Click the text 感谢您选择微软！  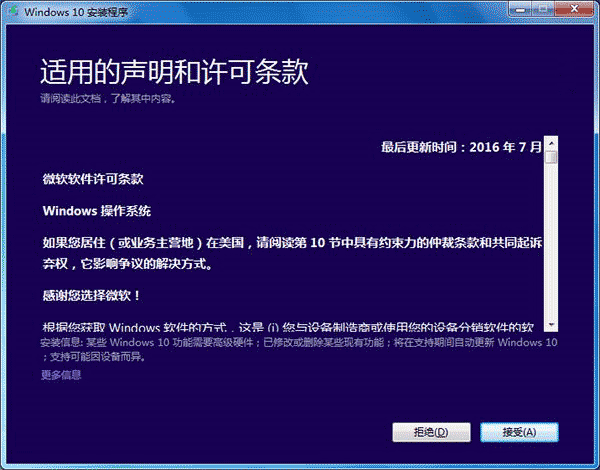pyautogui.click(x=91, y=295)
